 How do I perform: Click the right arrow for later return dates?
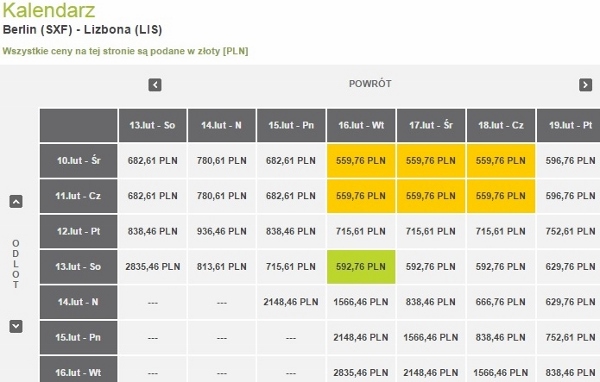[585, 85]
